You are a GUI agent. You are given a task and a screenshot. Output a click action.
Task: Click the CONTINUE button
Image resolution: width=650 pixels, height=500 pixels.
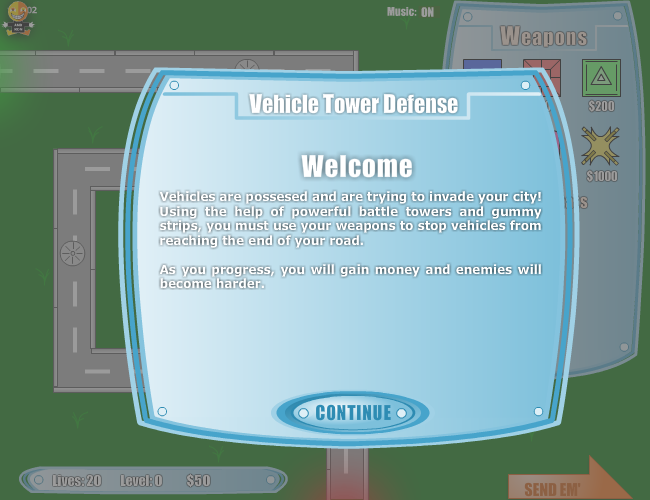pos(352,413)
